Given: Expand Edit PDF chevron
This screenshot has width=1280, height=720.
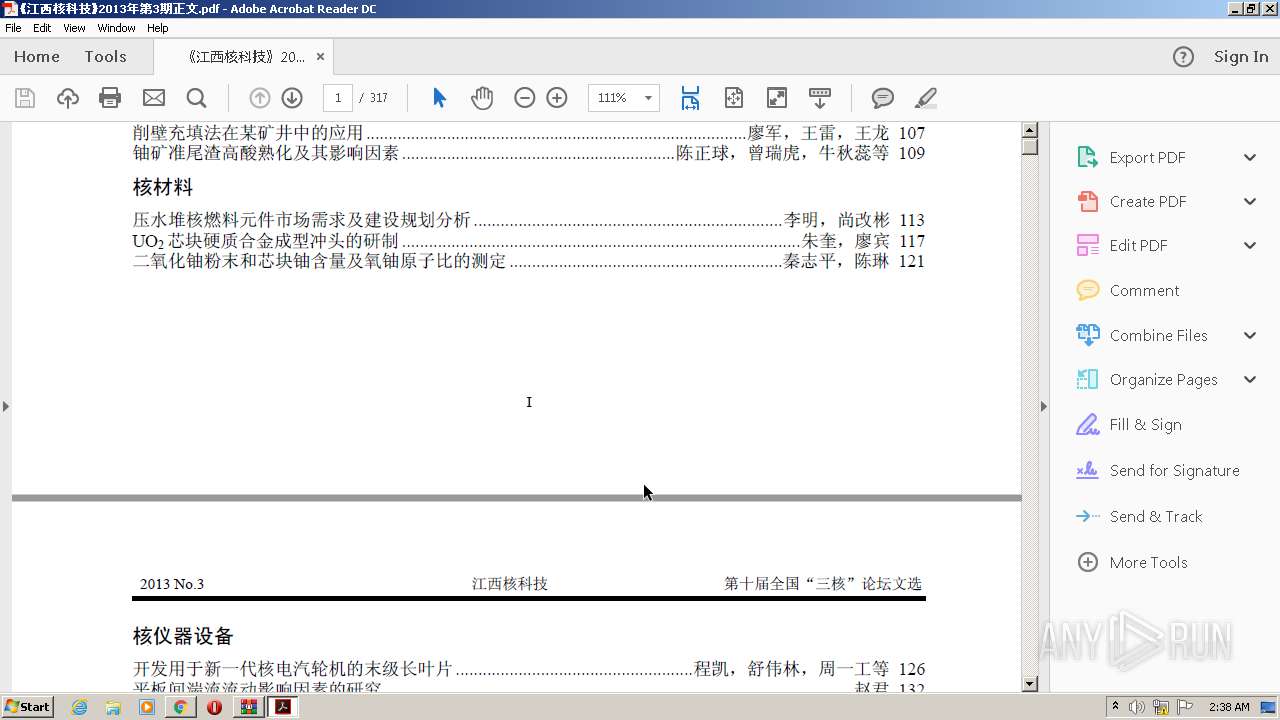Looking at the screenshot, I should [1250, 245].
